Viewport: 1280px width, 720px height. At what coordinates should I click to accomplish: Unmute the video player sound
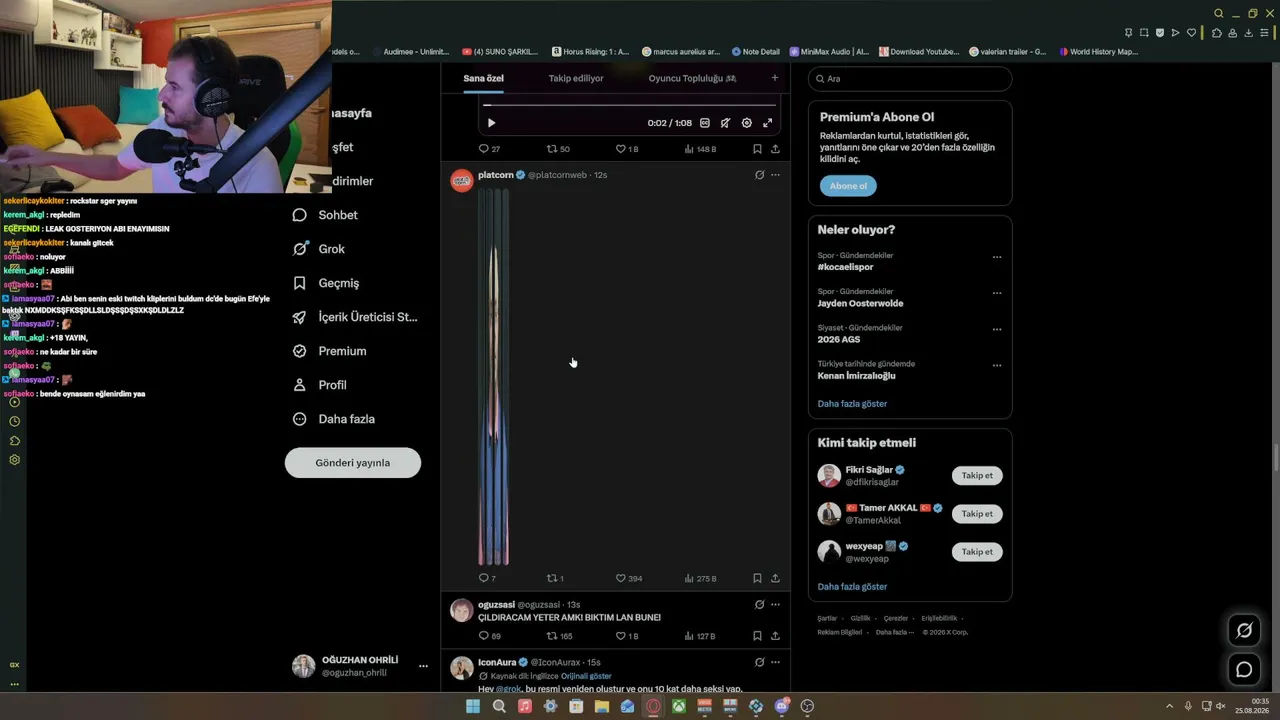click(x=725, y=123)
